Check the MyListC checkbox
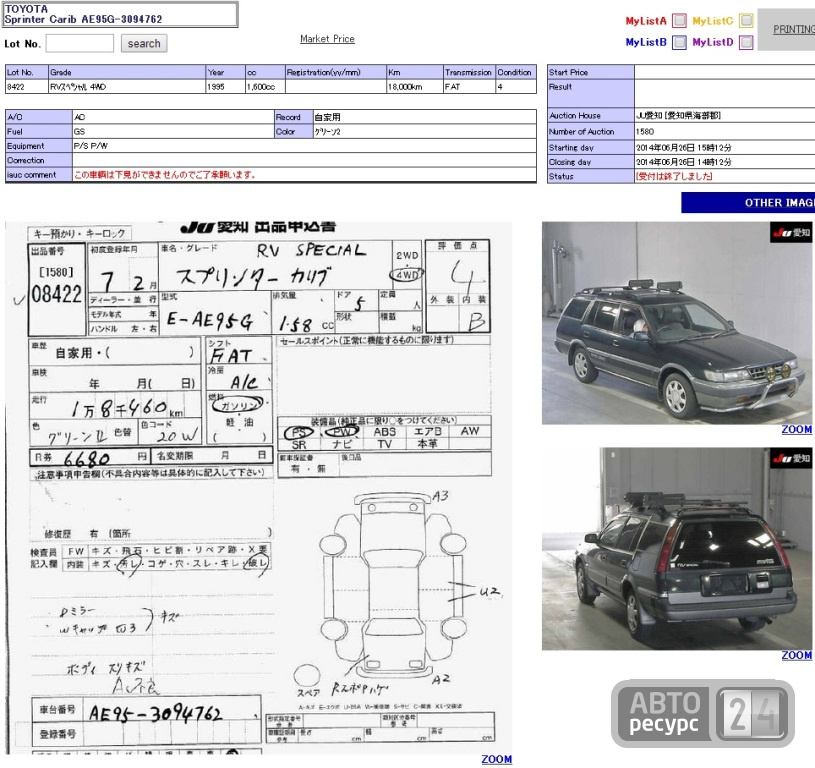815x768 pixels. pyautogui.click(x=746, y=21)
